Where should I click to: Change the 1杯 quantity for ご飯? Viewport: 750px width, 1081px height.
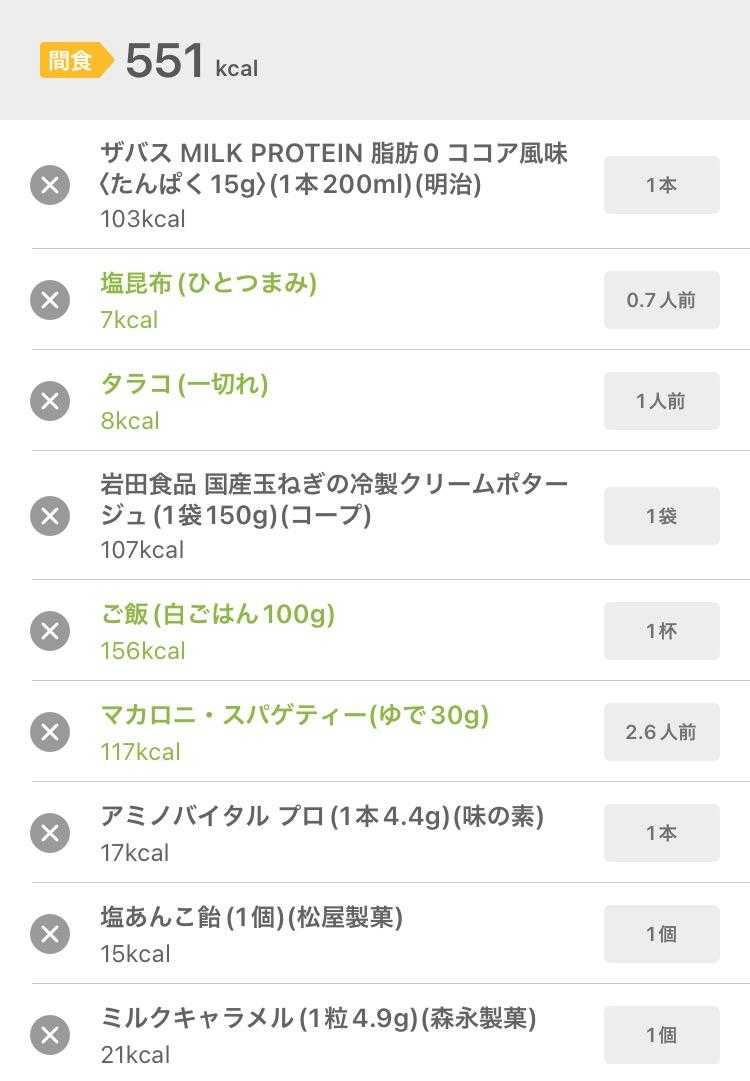click(661, 631)
